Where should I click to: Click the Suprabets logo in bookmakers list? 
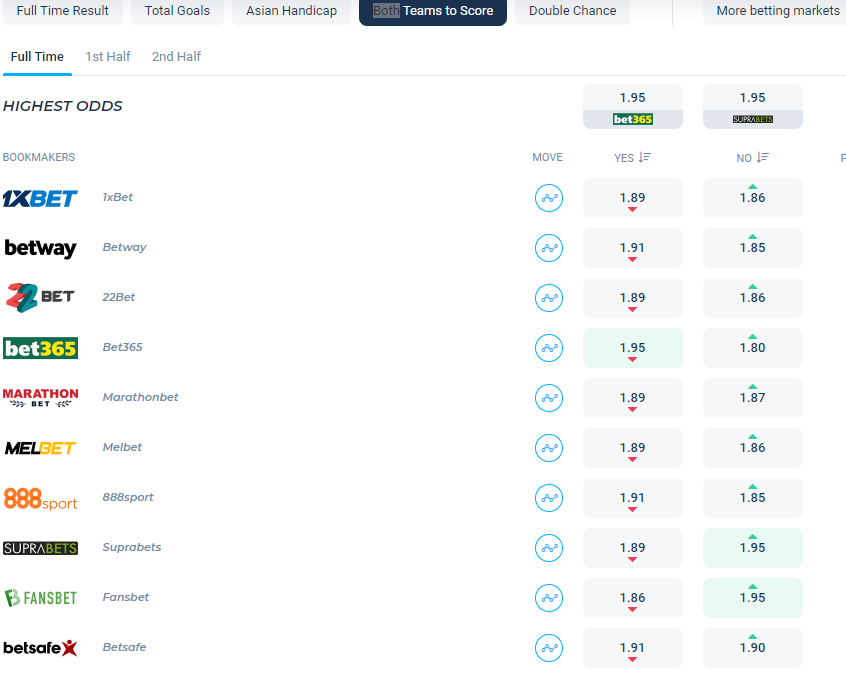pyautogui.click(x=40, y=548)
